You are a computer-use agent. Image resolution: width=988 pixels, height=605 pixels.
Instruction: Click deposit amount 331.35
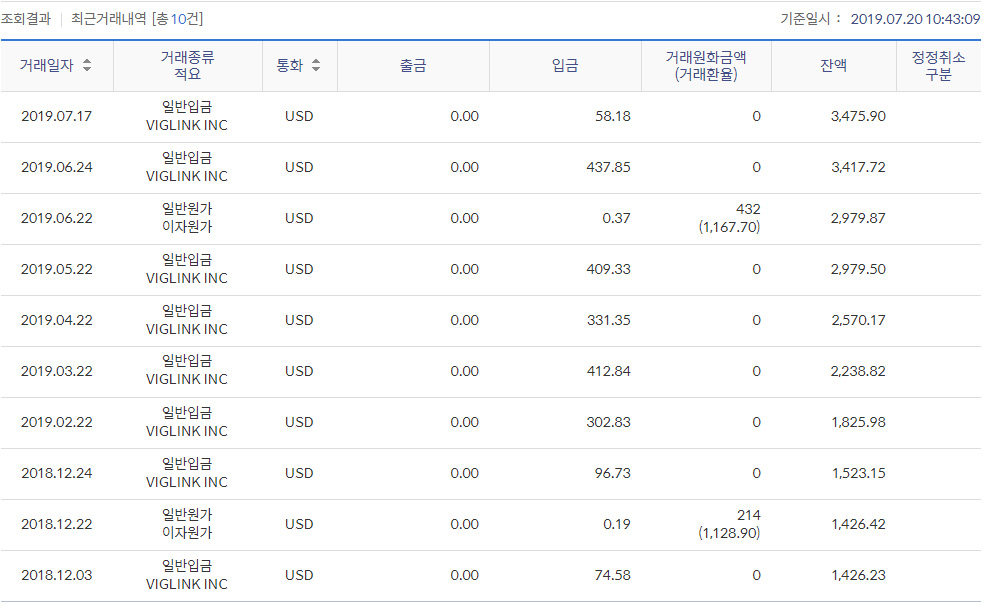[609, 320]
